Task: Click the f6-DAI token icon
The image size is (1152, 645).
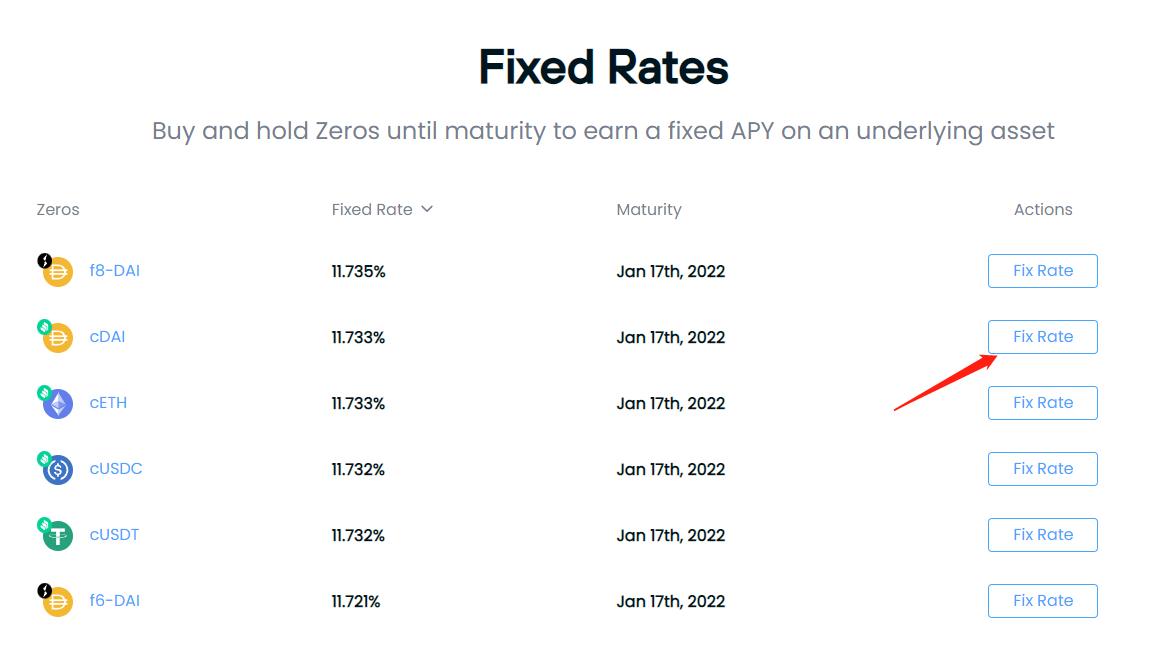Action: (56, 600)
